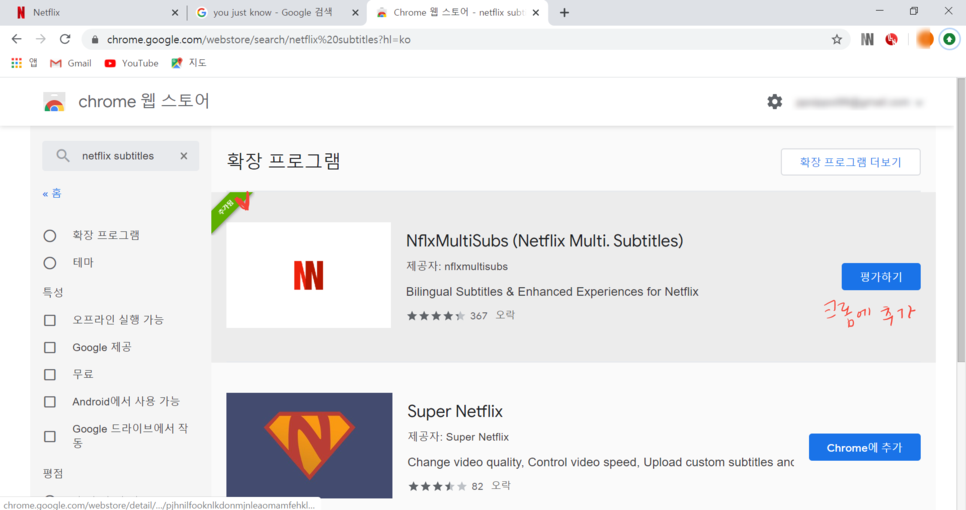Check the 무료 box
Screen dimensions: 966x510
point(50,374)
